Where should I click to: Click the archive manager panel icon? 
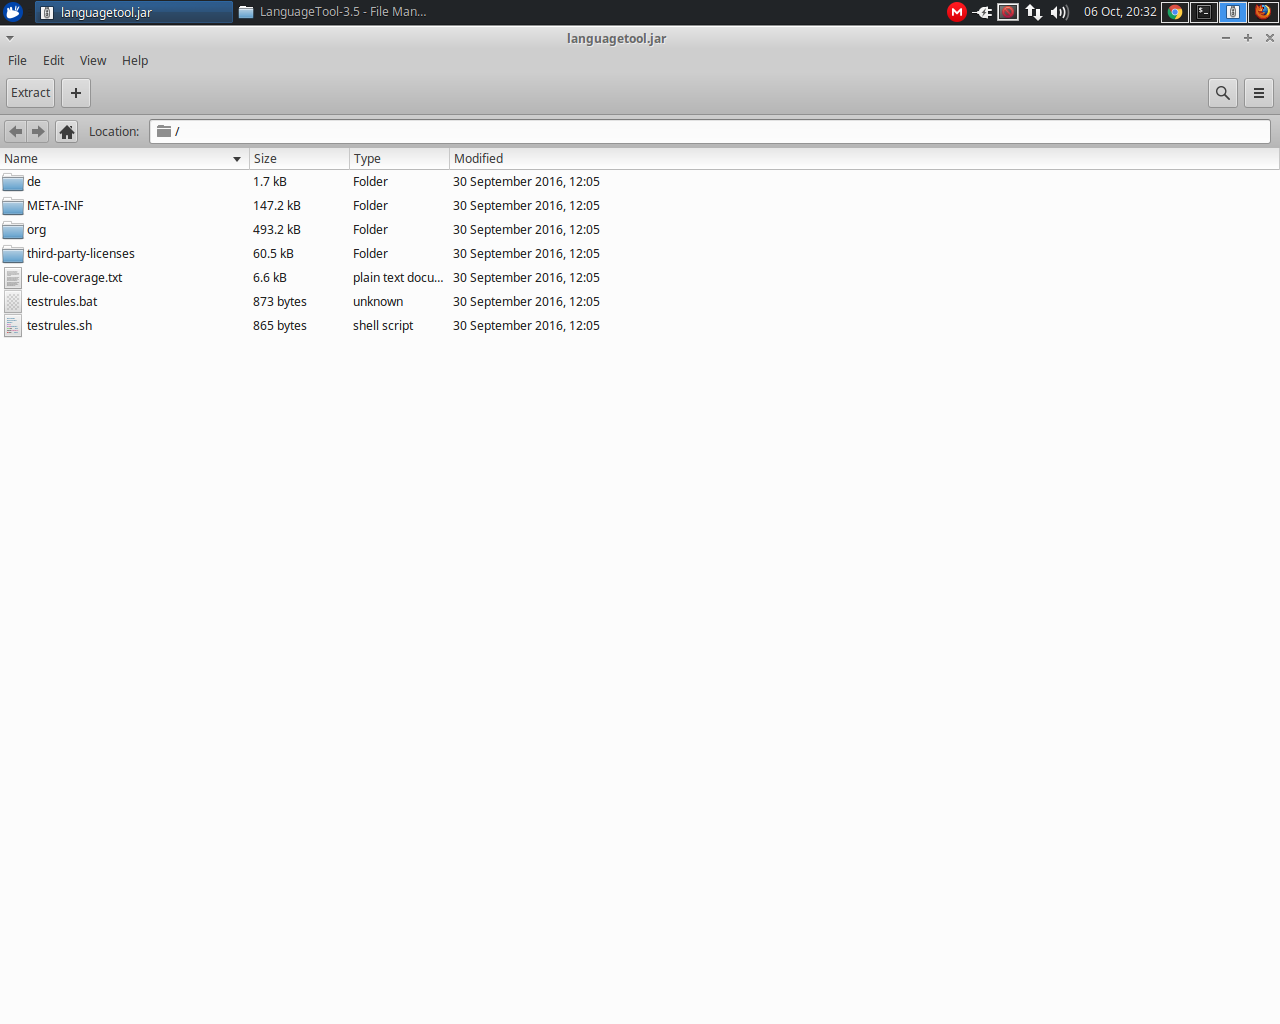click(x=1233, y=12)
